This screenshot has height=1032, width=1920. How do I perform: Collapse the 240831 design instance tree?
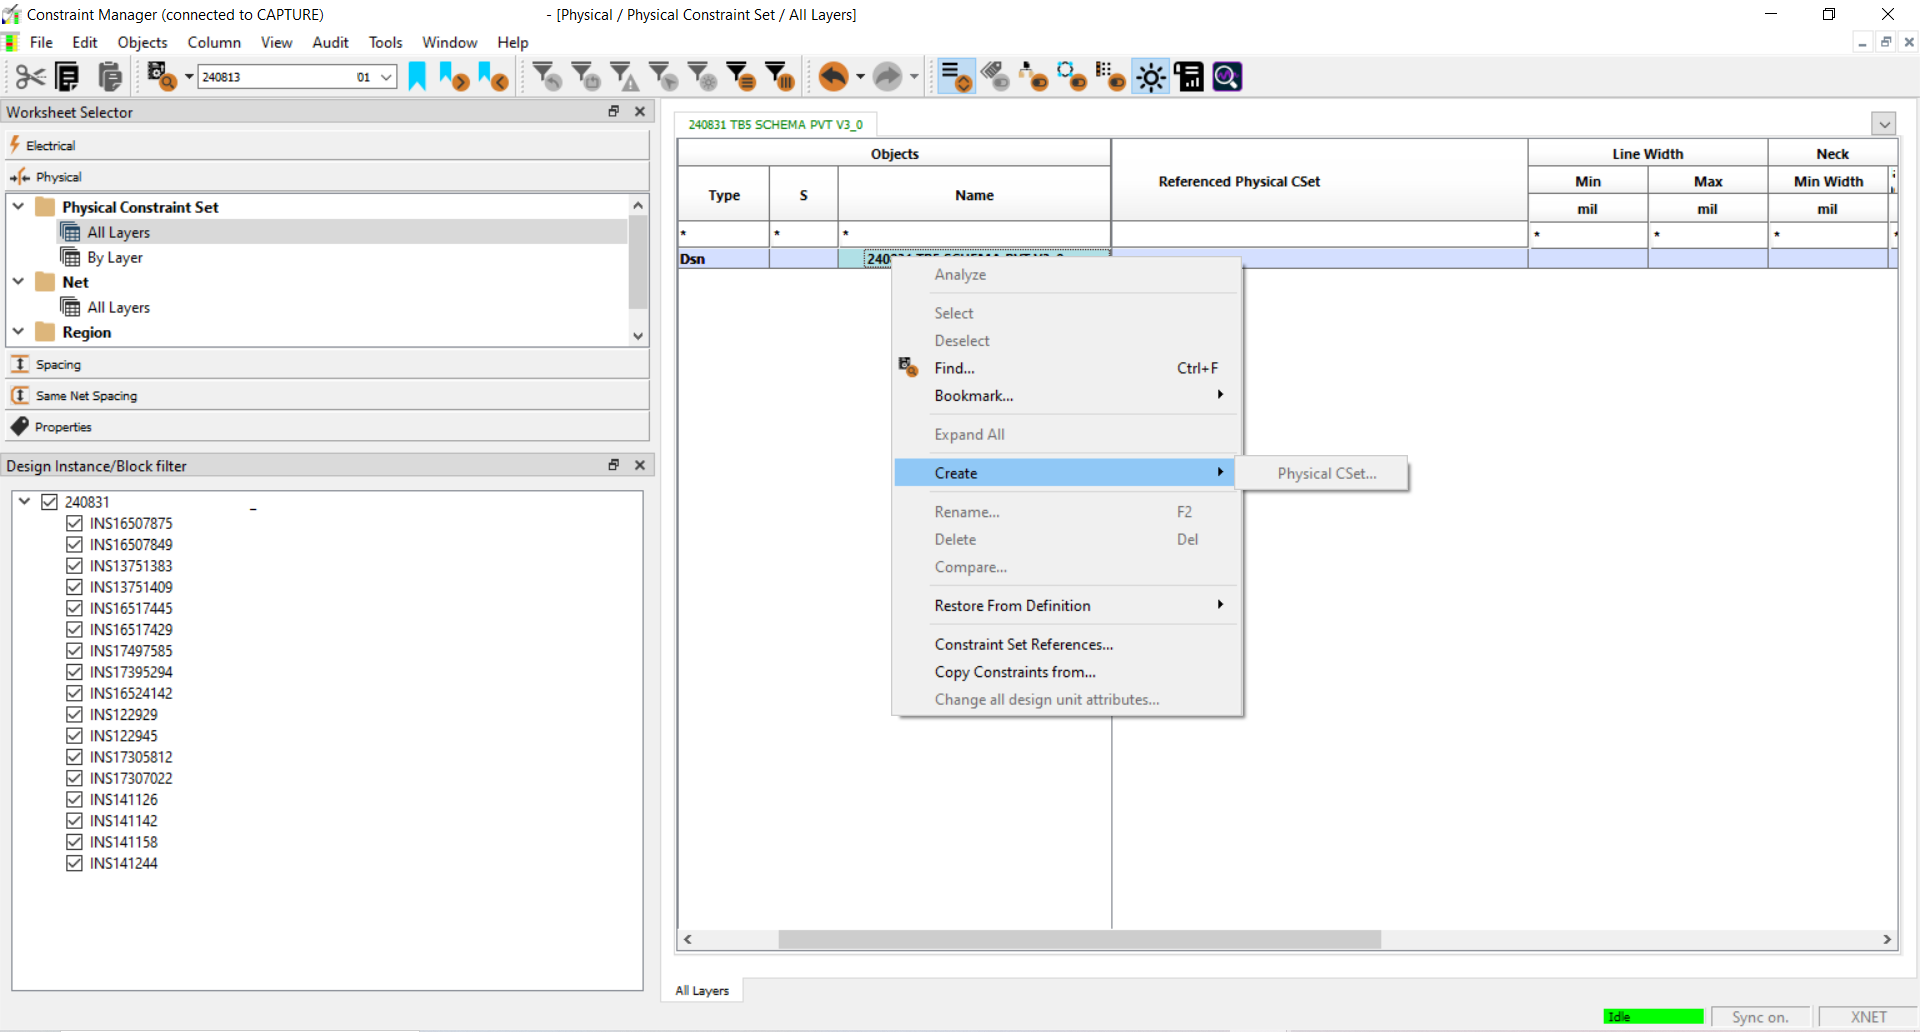(x=25, y=502)
